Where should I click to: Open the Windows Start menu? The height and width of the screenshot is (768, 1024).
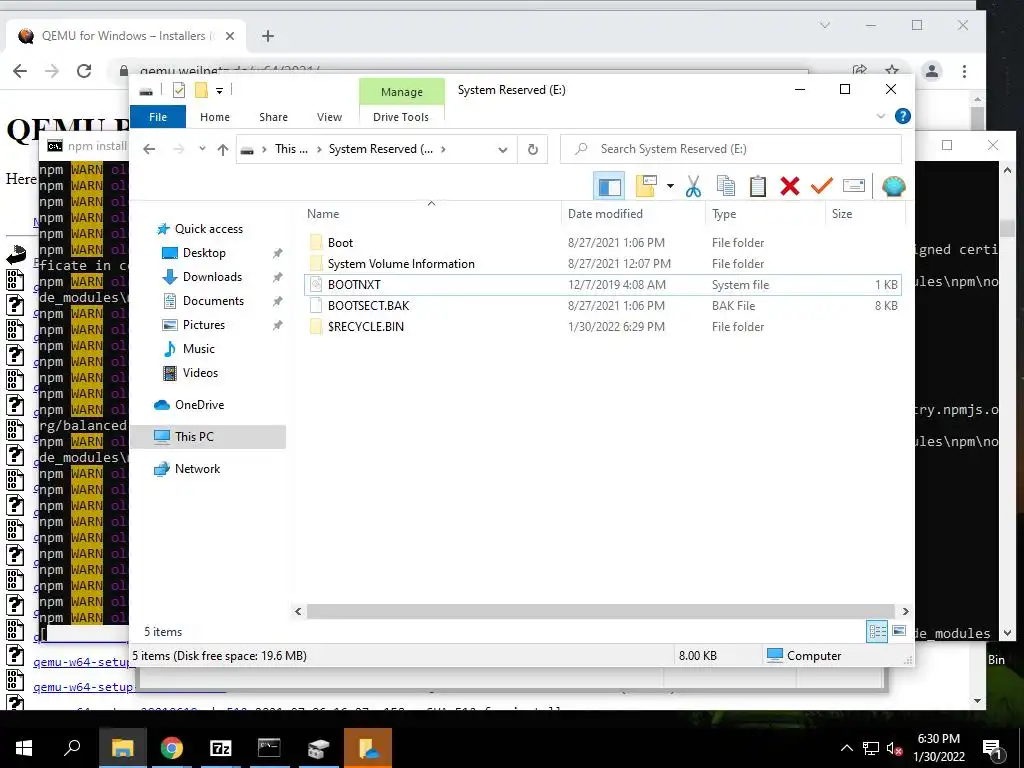(x=24, y=748)
